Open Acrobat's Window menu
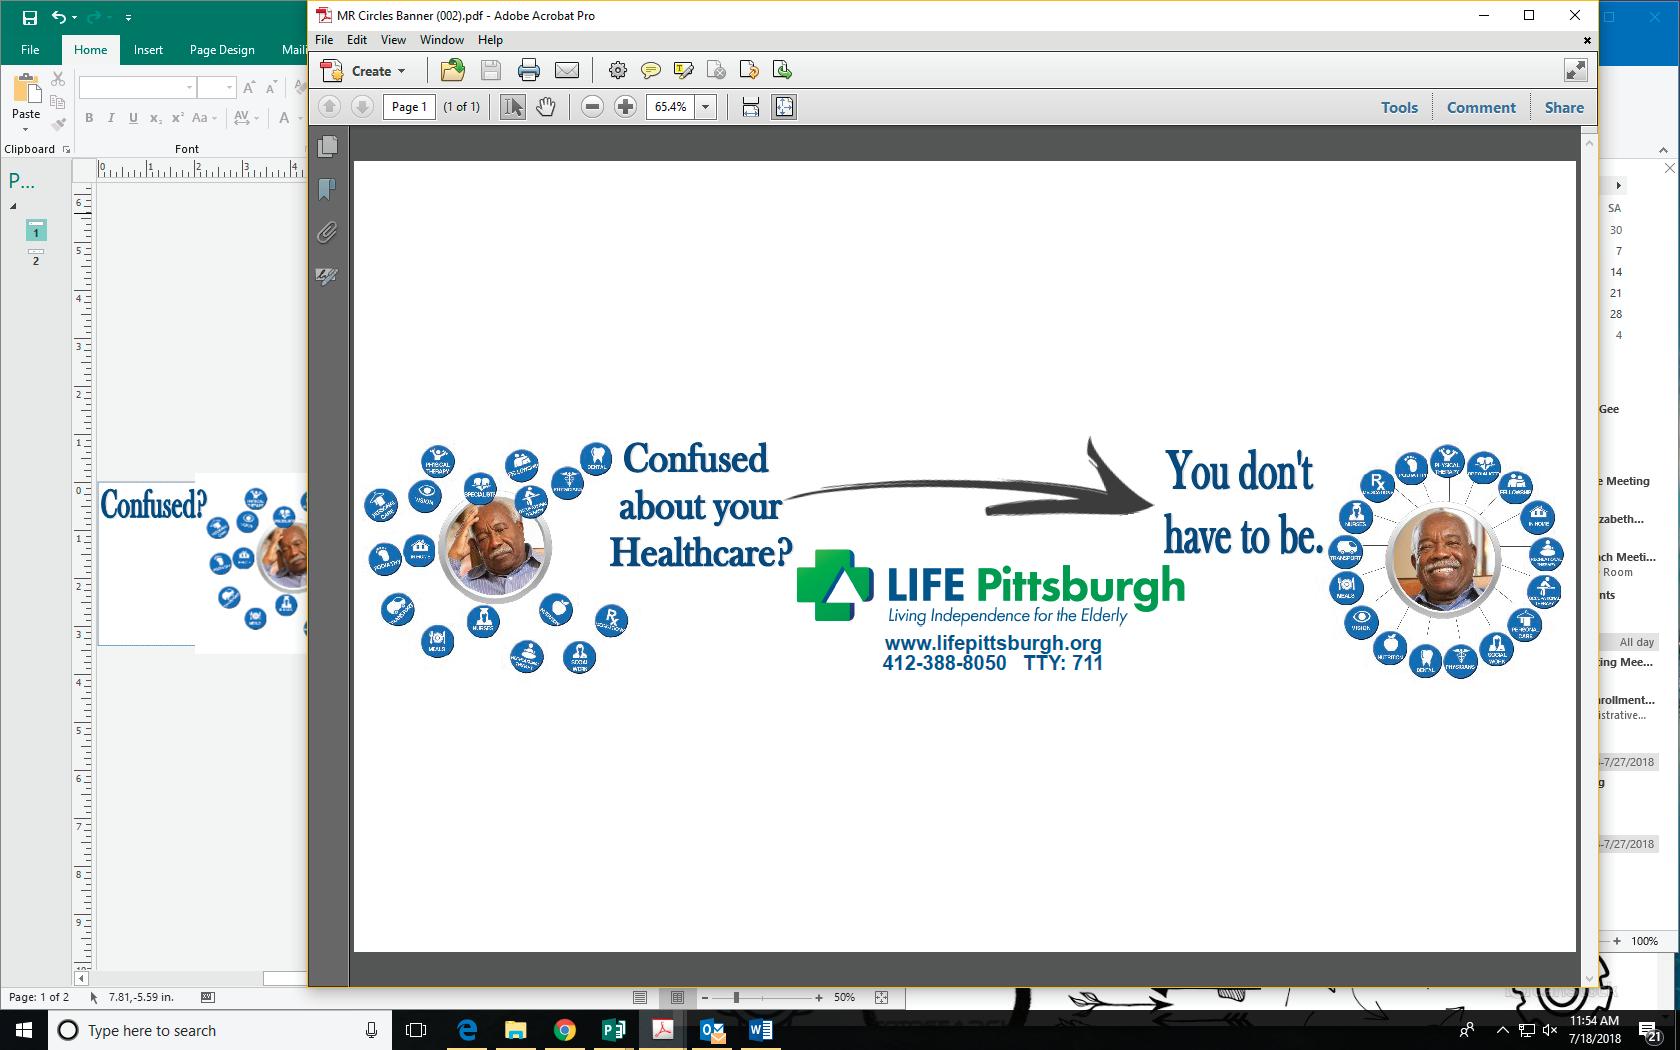Image resolution: width=1680 pixels, height=1050 pixels. pos(442,40)
